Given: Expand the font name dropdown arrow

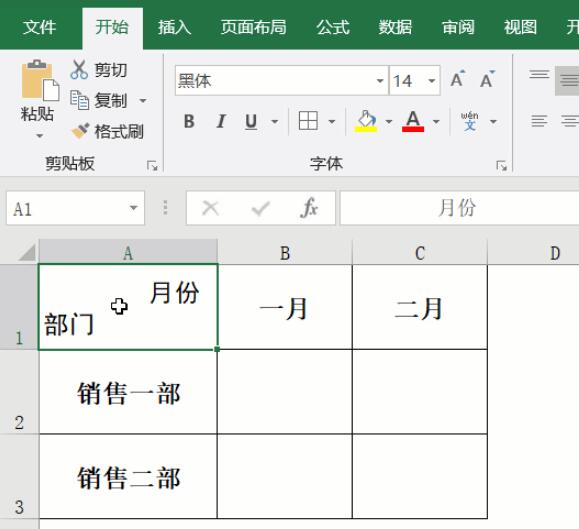Looking at the screenshot, I should (380, 81).
